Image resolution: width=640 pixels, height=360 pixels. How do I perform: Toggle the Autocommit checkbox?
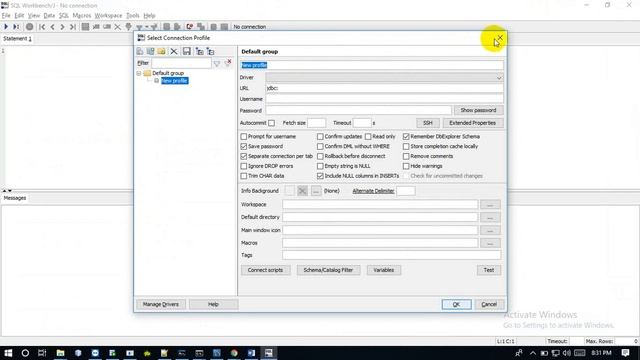click(x=271, y=123)
